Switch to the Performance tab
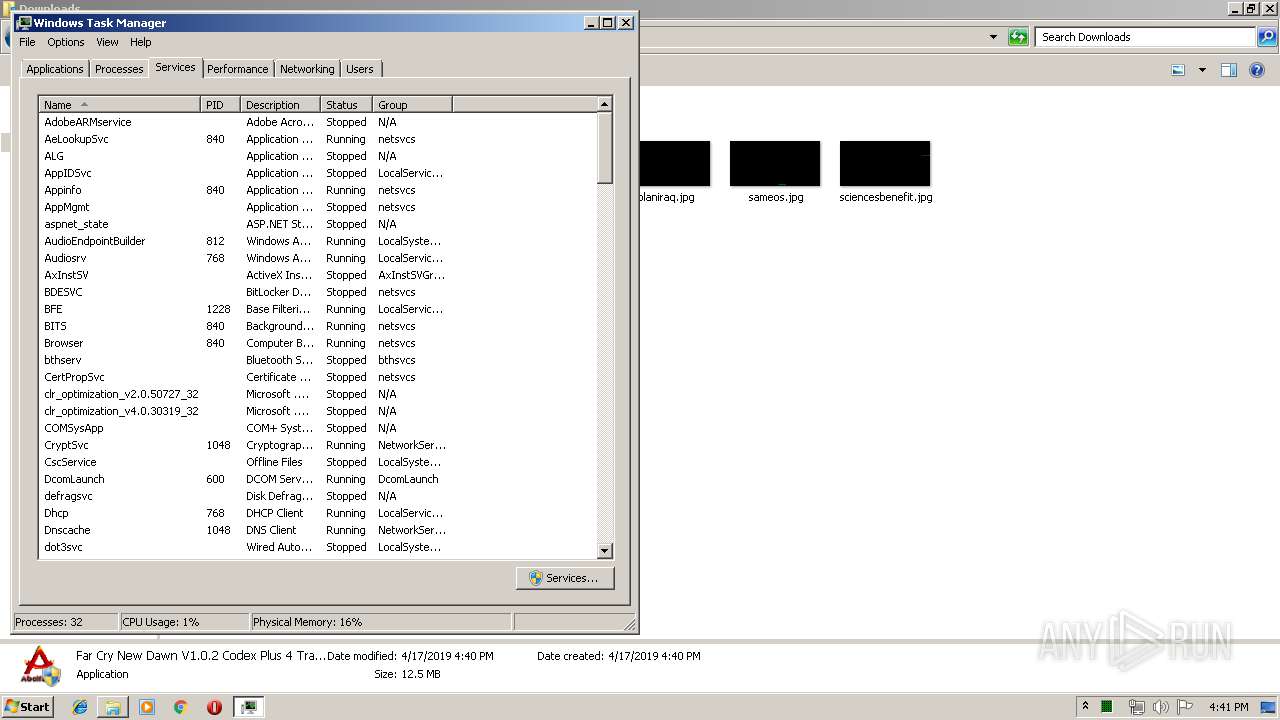 point(238,69)
